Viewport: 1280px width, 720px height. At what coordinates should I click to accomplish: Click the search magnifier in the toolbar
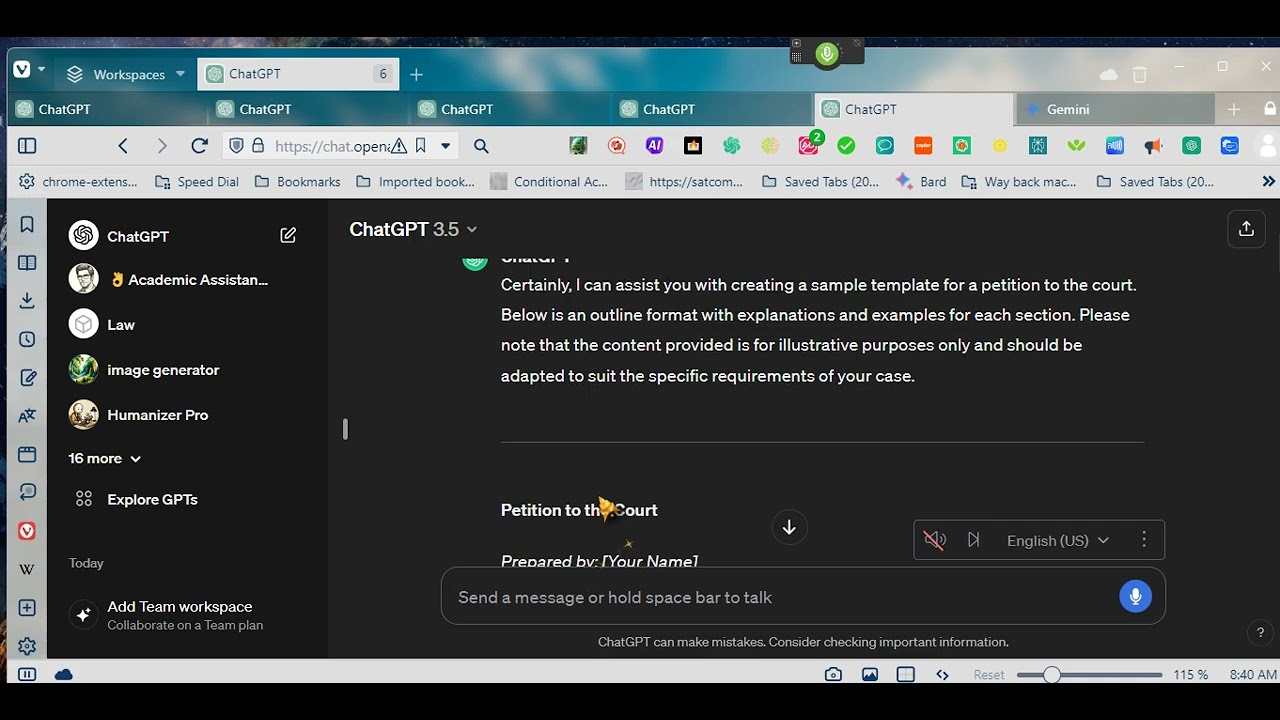pos(481,146)
